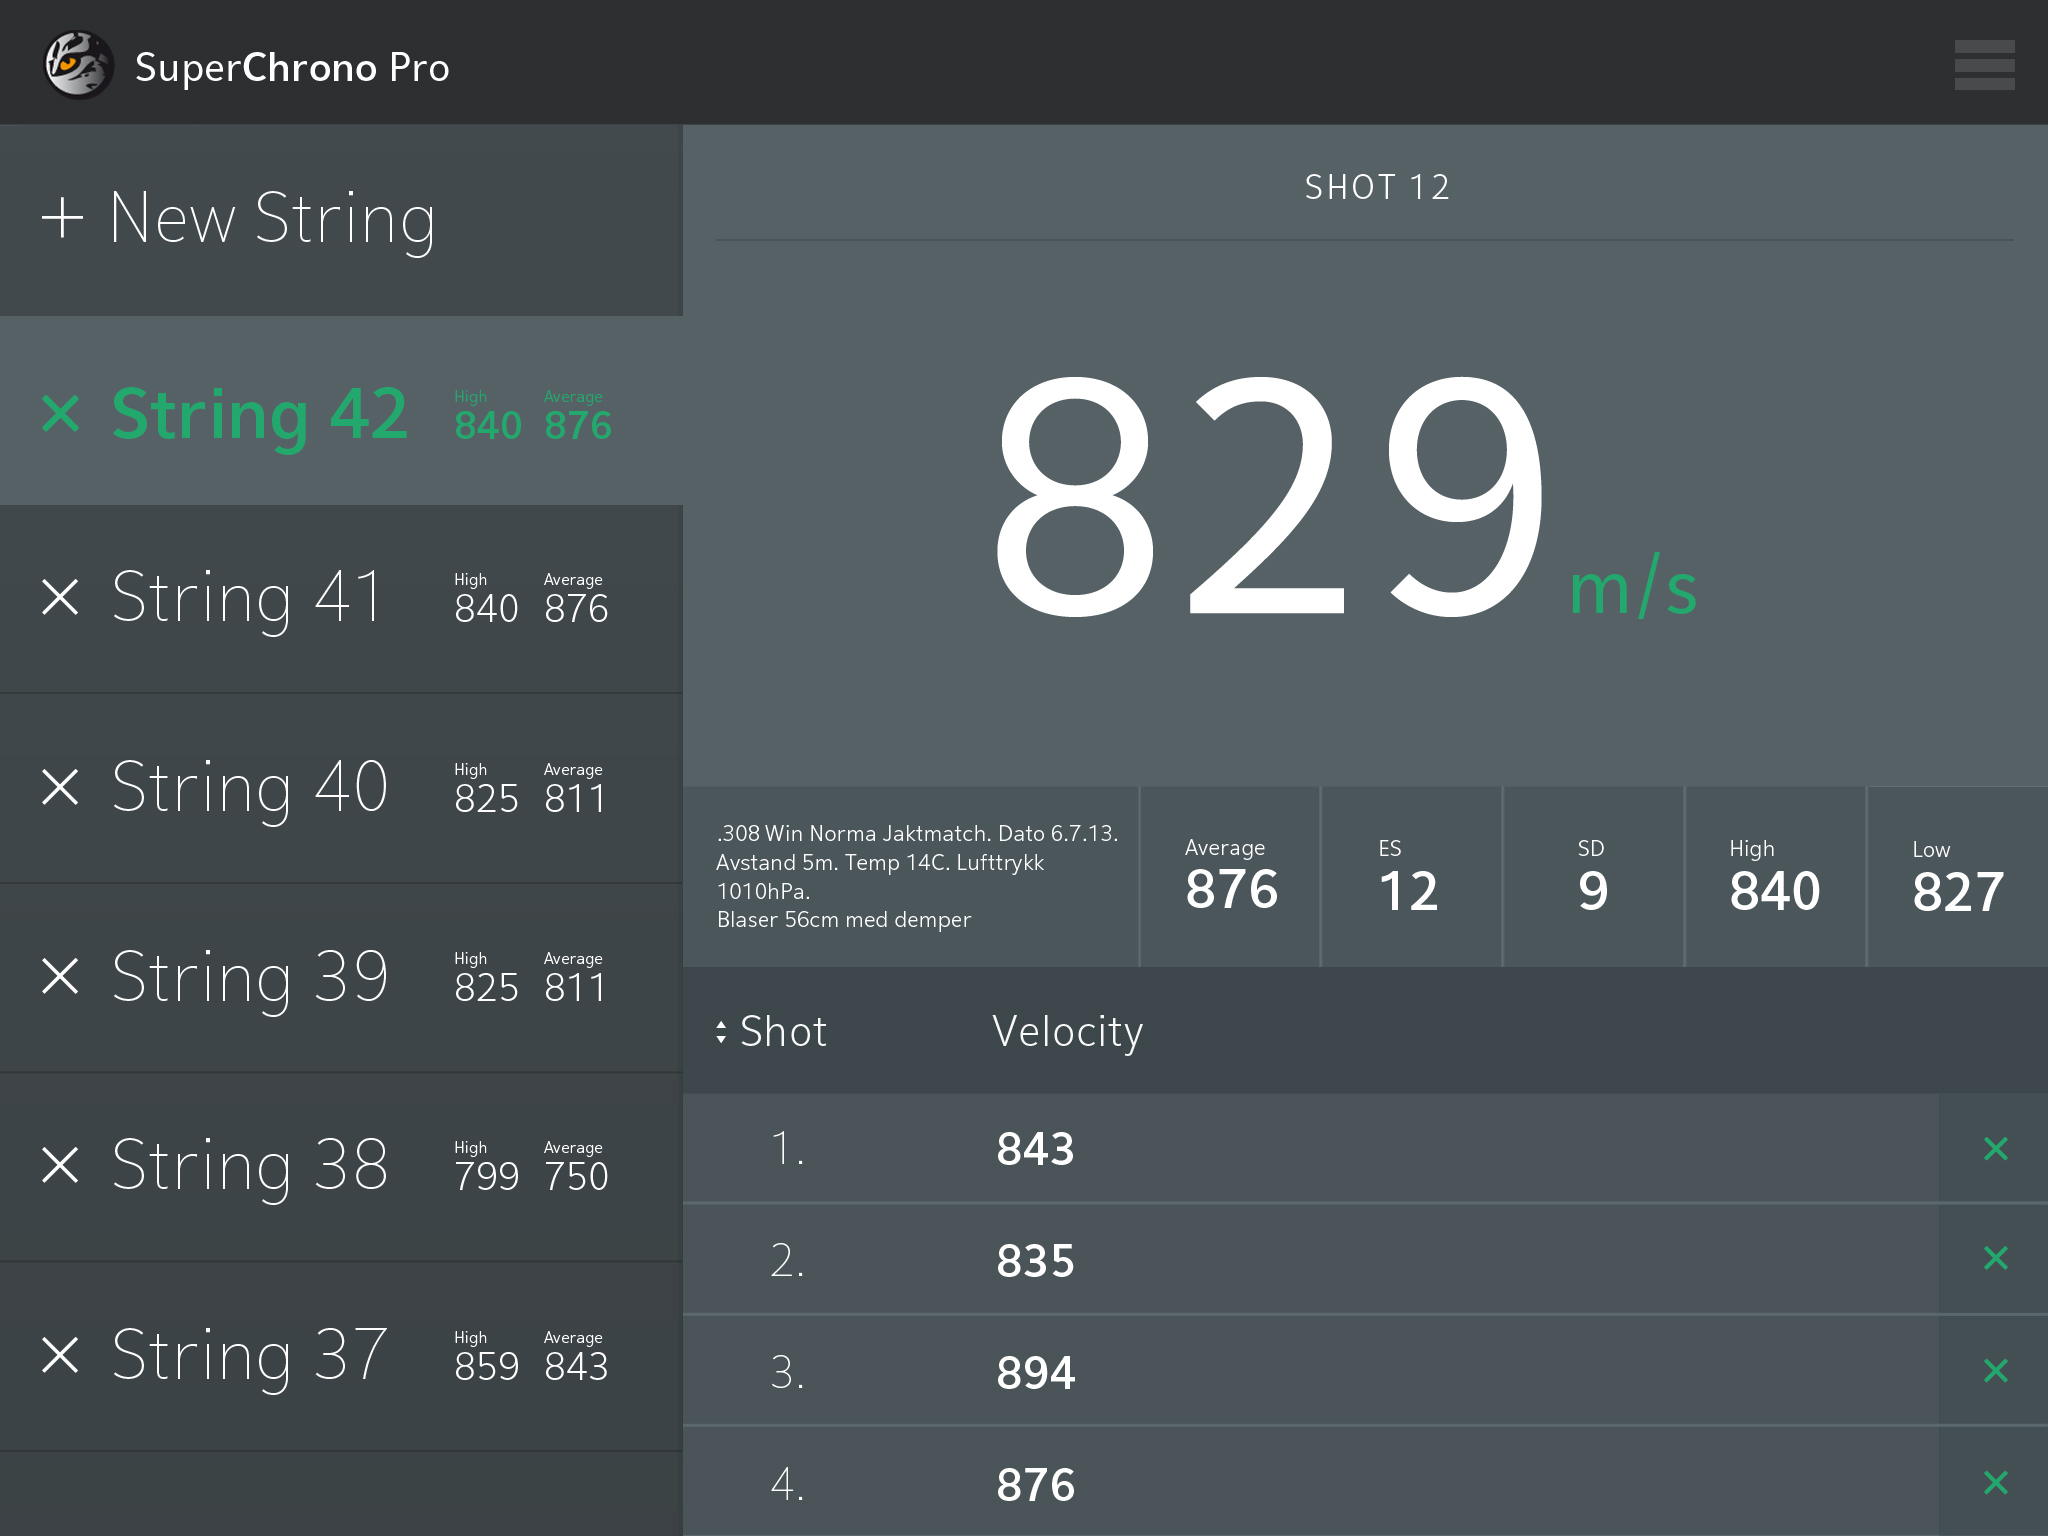Click String 37 Average value 843
The height and width of the screenshot is (1536, 2048).
(x=576, y=1366)
